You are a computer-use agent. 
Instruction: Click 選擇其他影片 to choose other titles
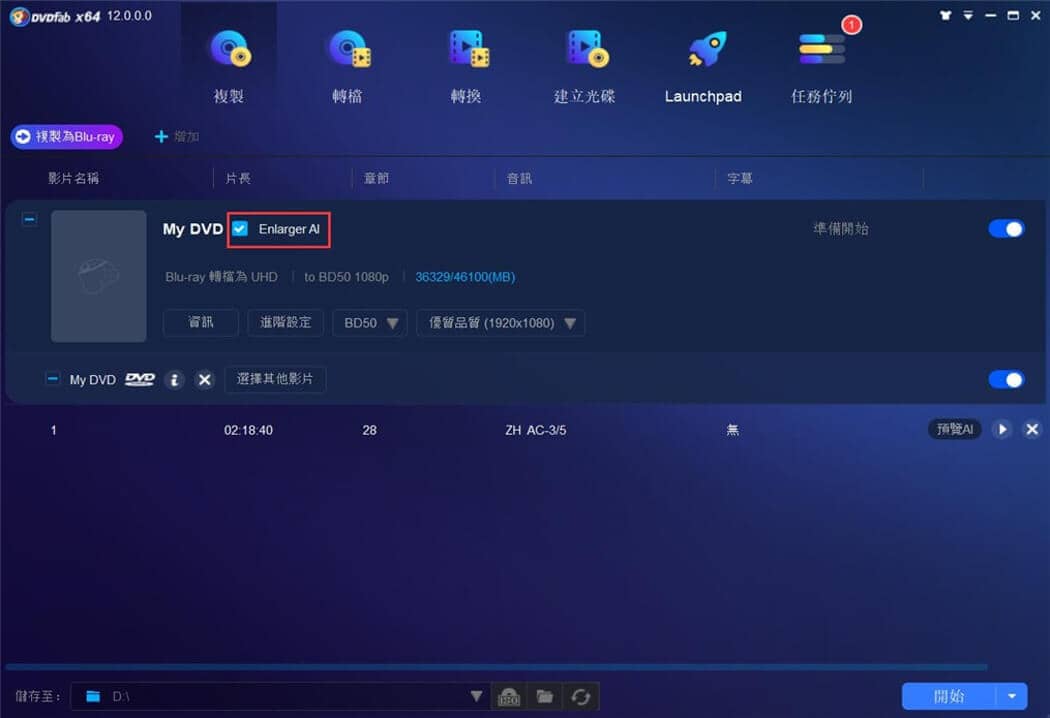275,379
